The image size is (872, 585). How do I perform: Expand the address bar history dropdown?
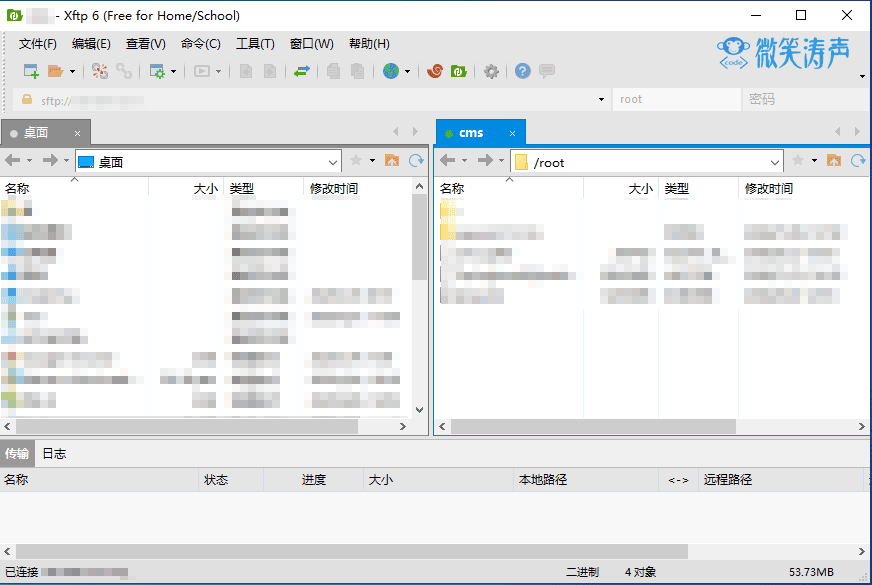coord(601,100)
